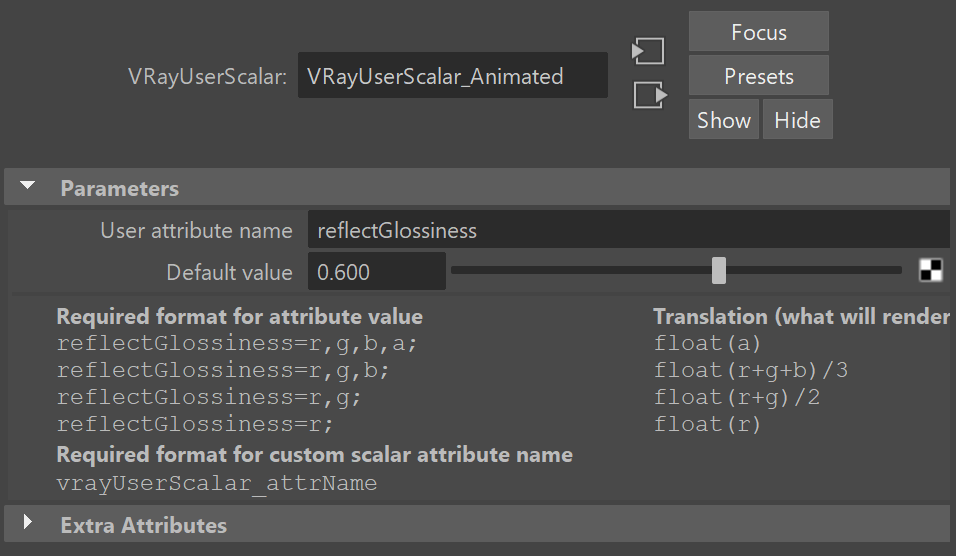This screenshot has width=956, height=556.
Task: Click the VRayUserScalar node name field
Action: point(452,75)
